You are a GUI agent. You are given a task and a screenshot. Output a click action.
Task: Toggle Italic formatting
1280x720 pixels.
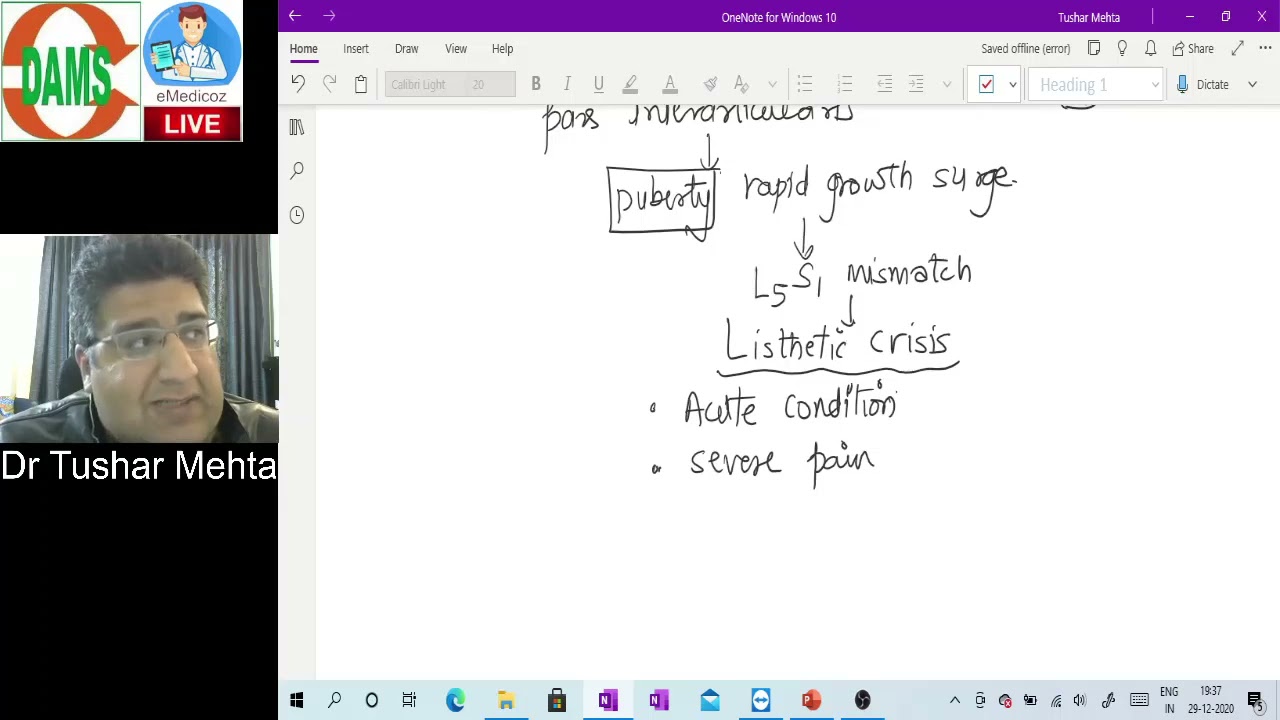pos(567,84)
